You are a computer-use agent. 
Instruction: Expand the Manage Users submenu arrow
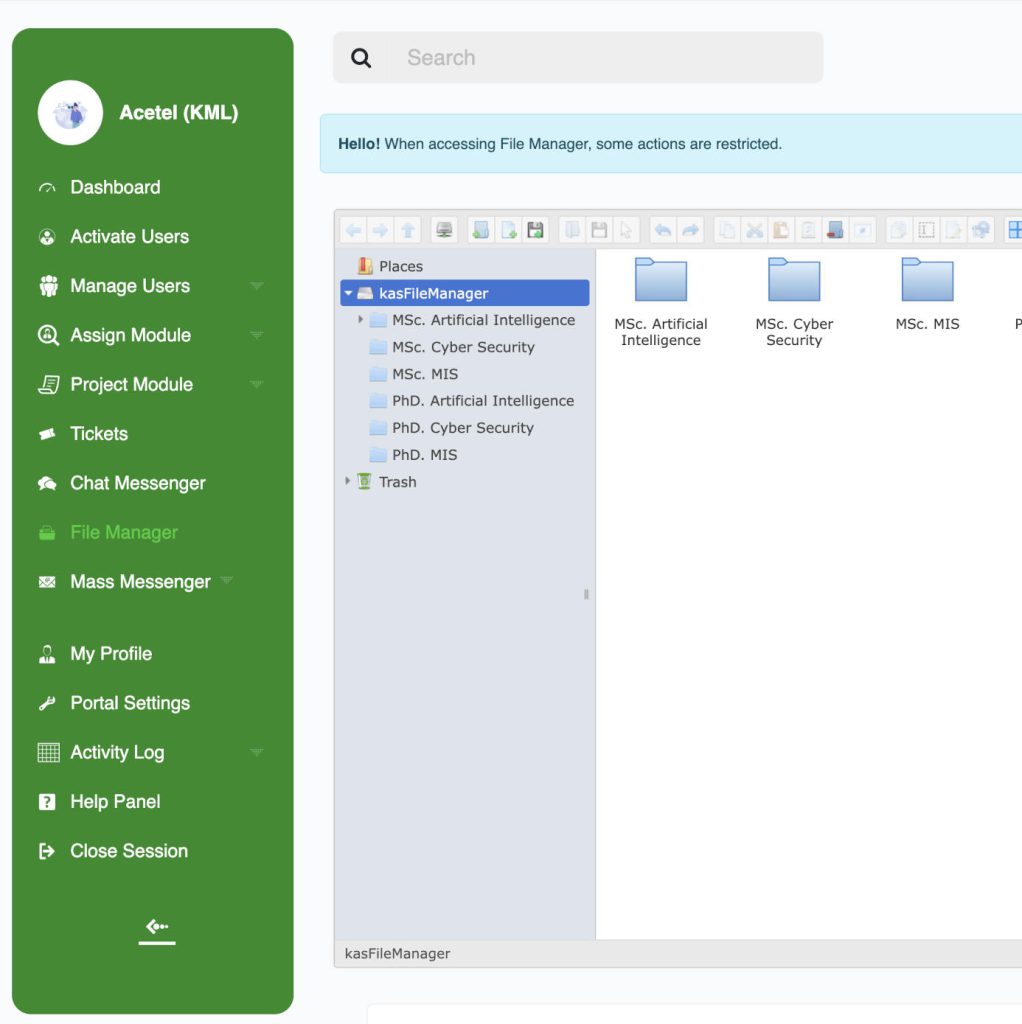pyautogui.click(x=257, y=286)
